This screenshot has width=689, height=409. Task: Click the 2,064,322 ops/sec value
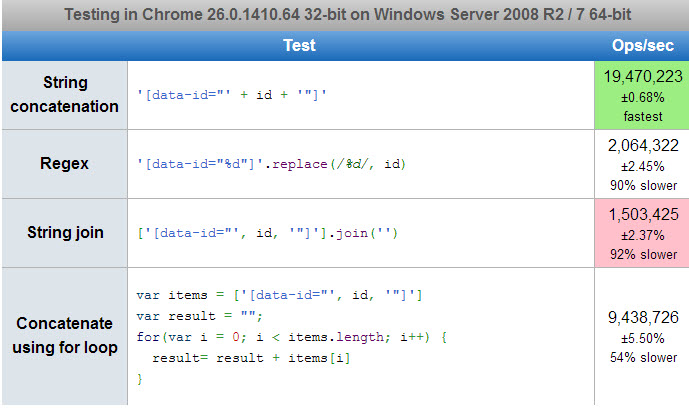pyautogui.click(x=642, y=145)
